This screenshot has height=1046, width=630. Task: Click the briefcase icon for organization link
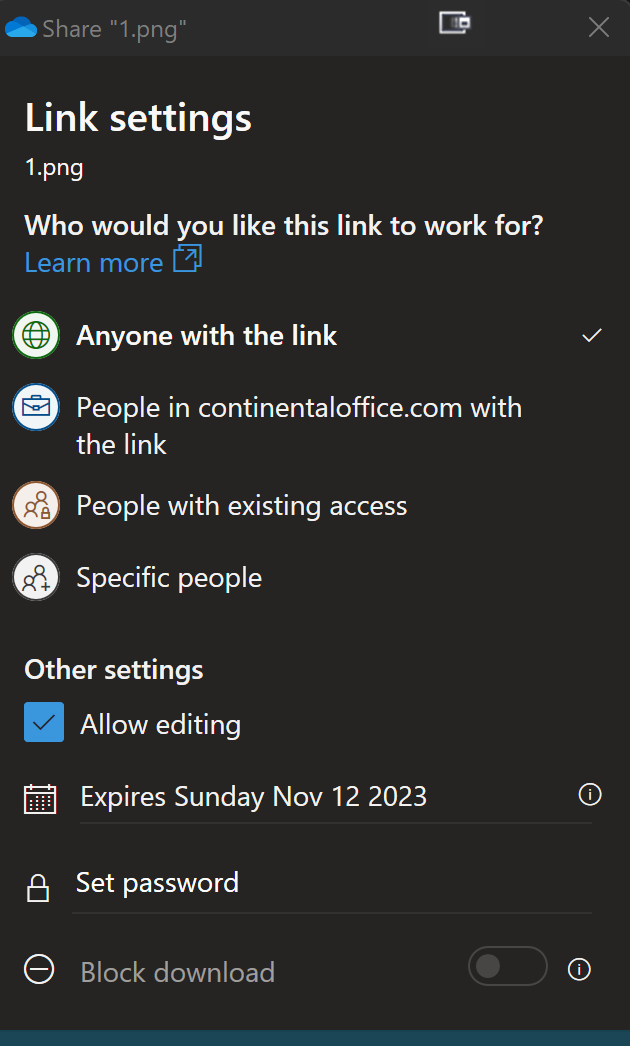36,408
